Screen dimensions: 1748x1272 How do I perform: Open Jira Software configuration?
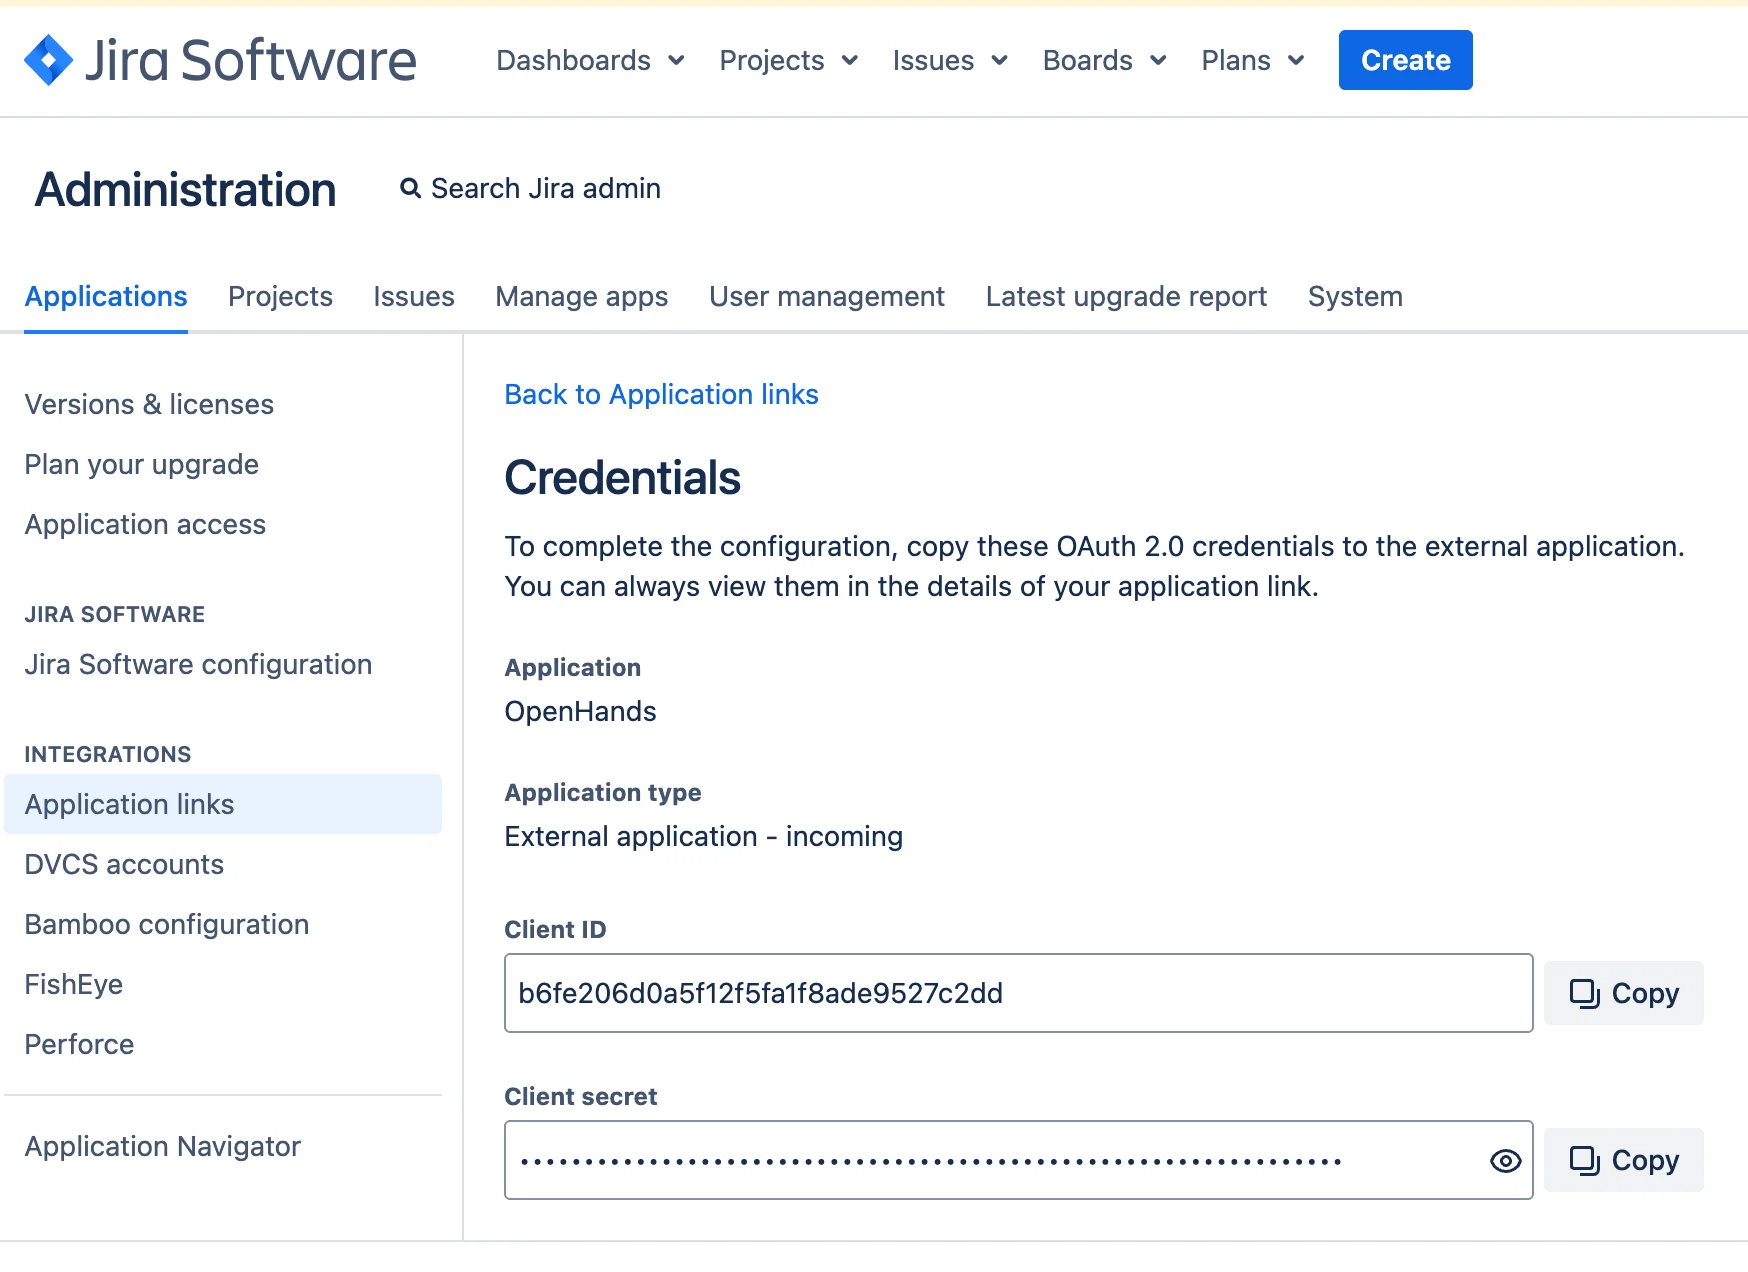pos(198,664)
